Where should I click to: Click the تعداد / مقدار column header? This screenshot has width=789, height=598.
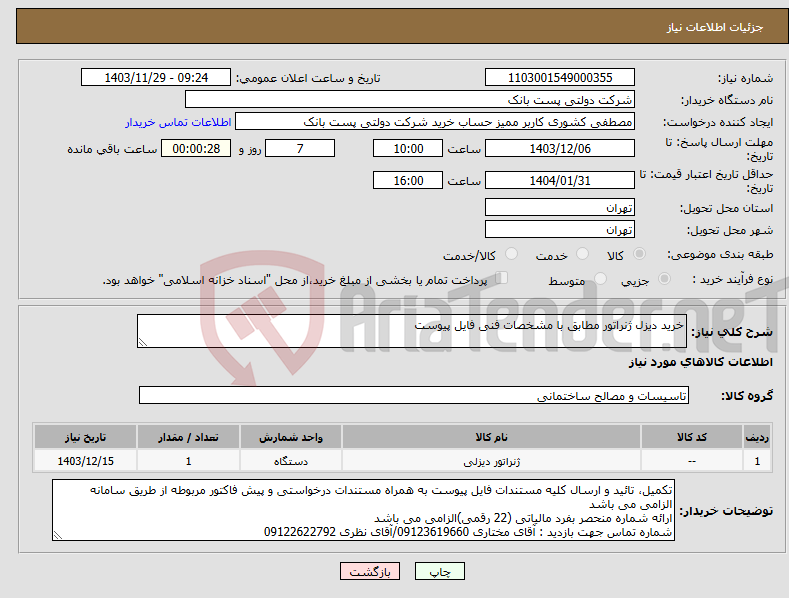point(188,437)
